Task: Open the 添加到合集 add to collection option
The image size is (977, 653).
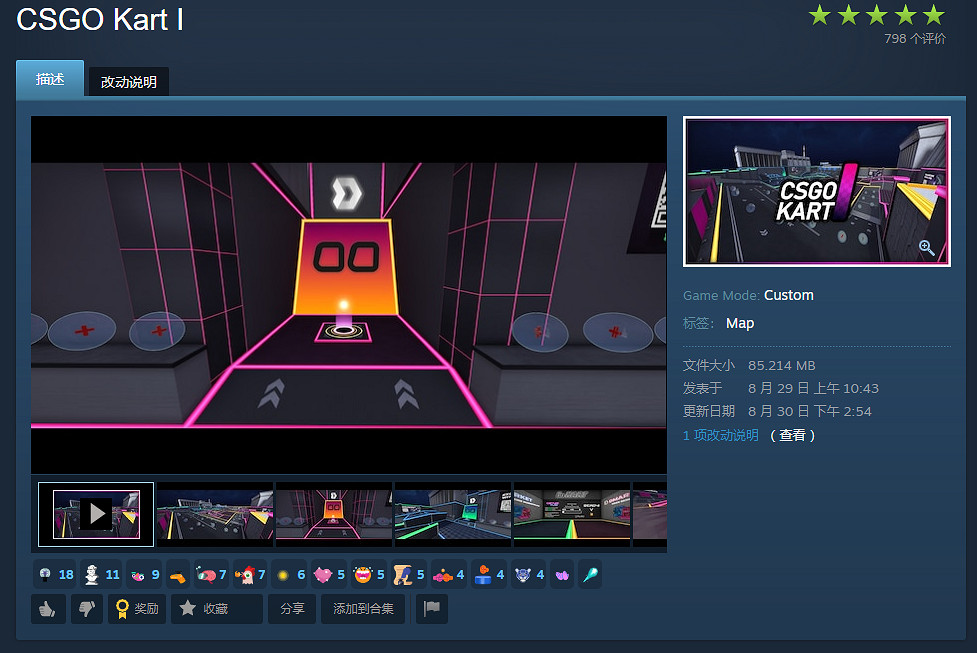Action: (x=363, y=608)
